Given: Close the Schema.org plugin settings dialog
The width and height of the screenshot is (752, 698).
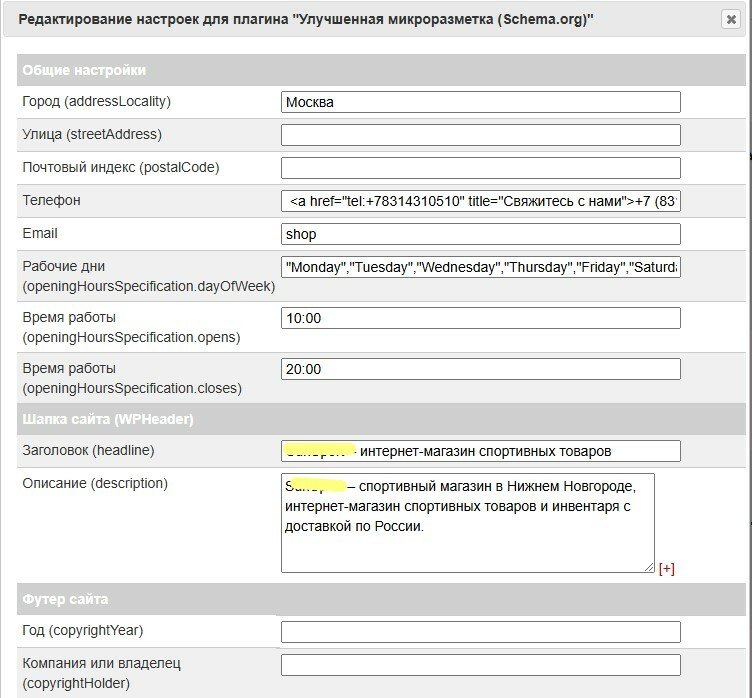Looking at the screenshot, I should coord(731,20).
